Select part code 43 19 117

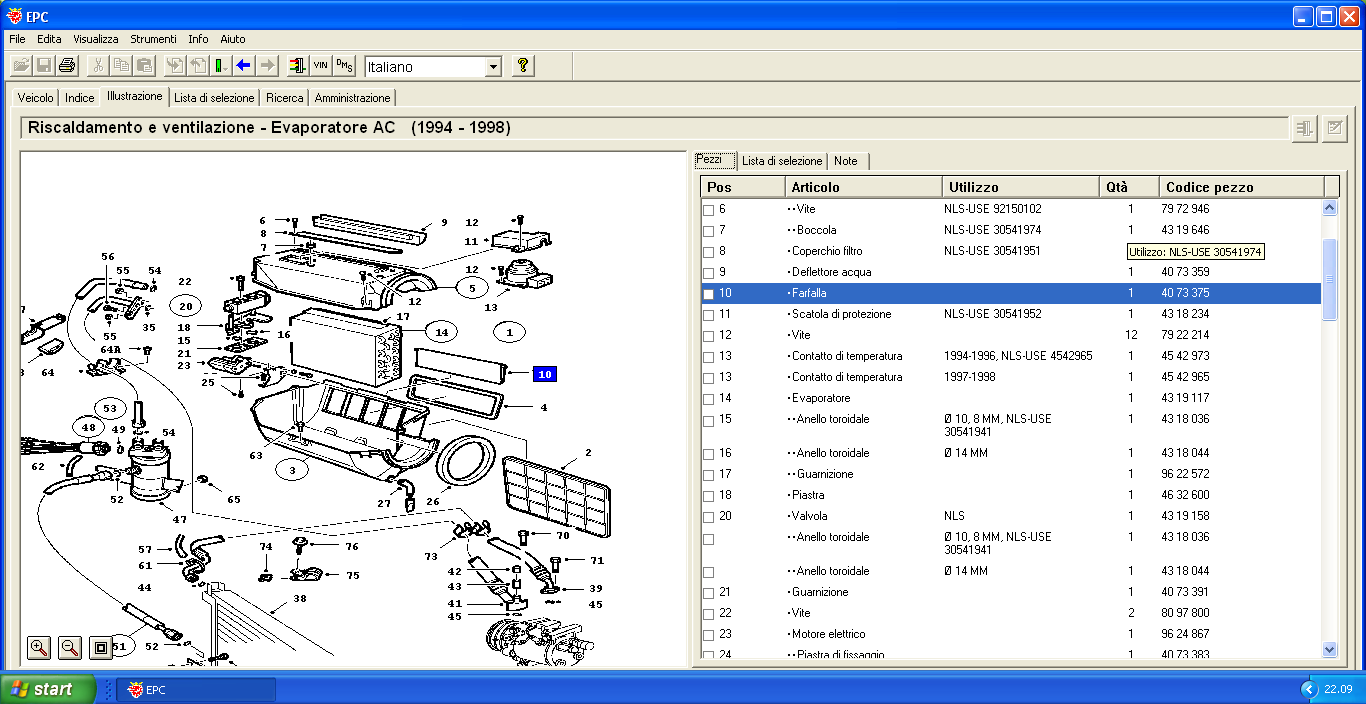pyautogui.click(x=1185, y=399)
